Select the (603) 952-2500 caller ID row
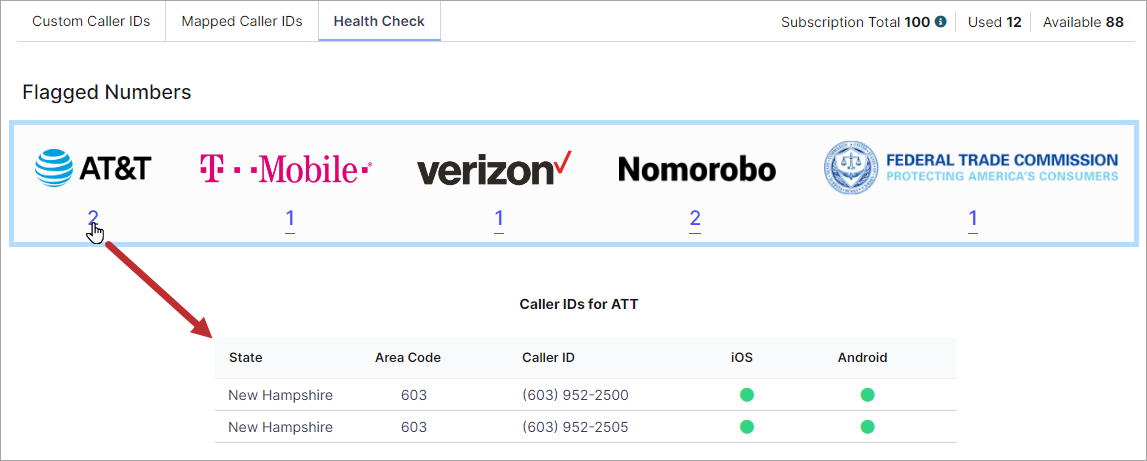The image size is (1147, 461). (x=586, y=395)
